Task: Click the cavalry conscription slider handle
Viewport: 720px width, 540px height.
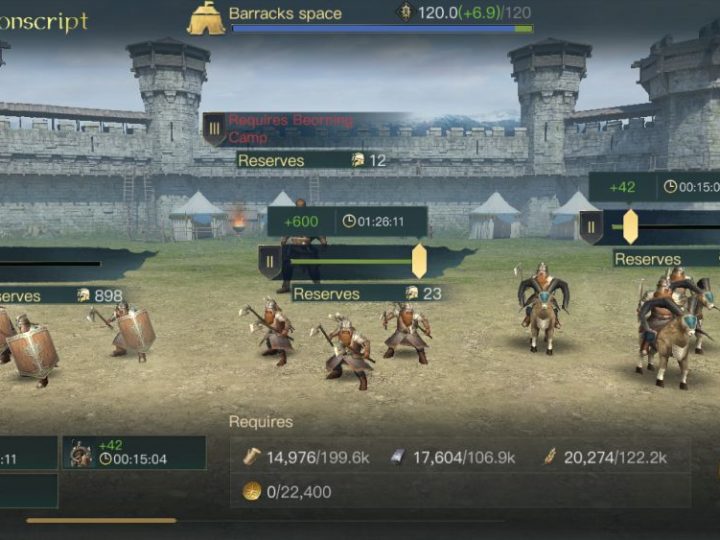Action: coord(630,227)
